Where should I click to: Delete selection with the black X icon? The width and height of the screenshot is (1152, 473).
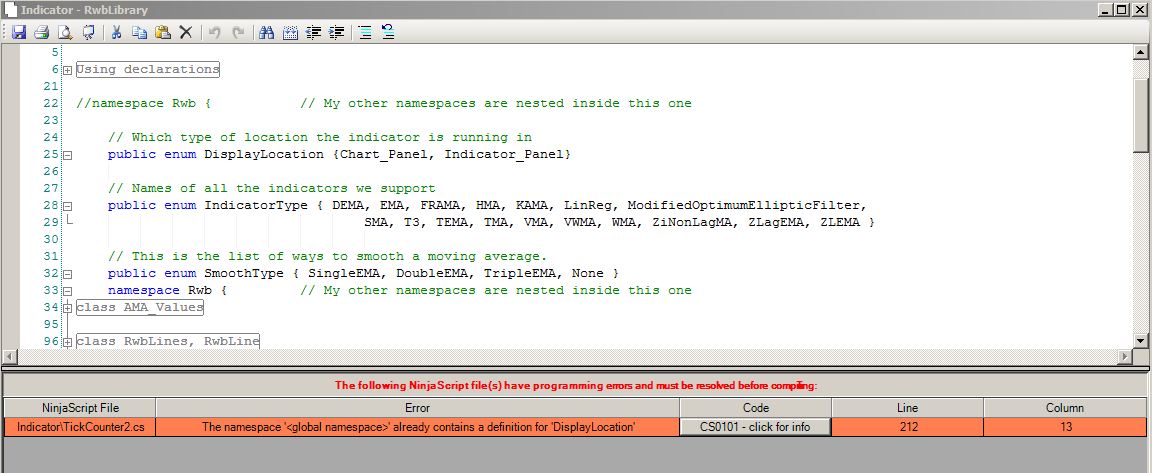pos(186,32)
